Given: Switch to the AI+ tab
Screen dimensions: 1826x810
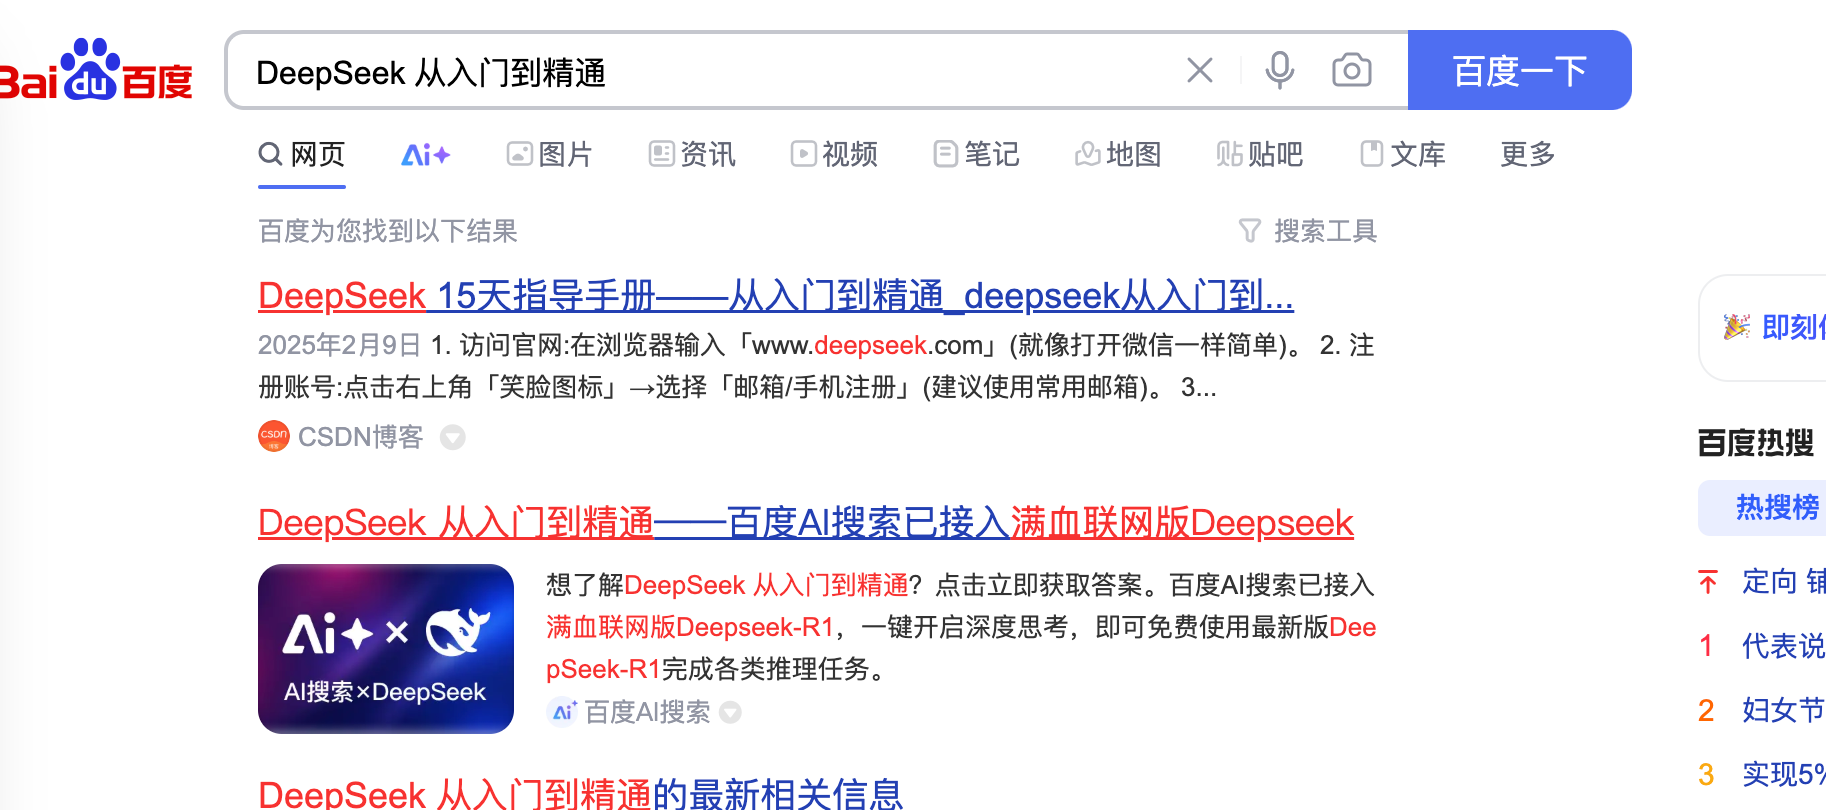Looking at the screenshot, I should tap(426, 155).
